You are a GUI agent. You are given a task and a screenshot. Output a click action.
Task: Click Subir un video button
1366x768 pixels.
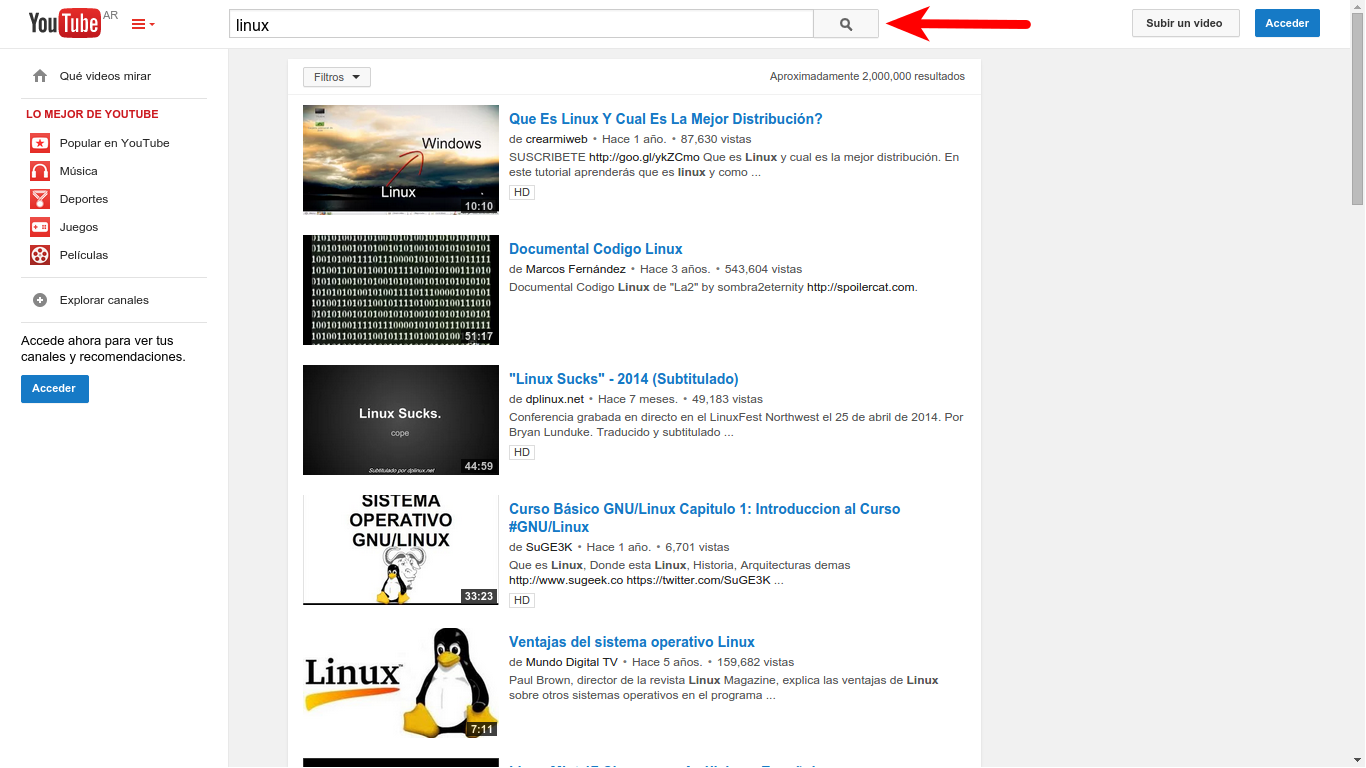coord(1185,23)
